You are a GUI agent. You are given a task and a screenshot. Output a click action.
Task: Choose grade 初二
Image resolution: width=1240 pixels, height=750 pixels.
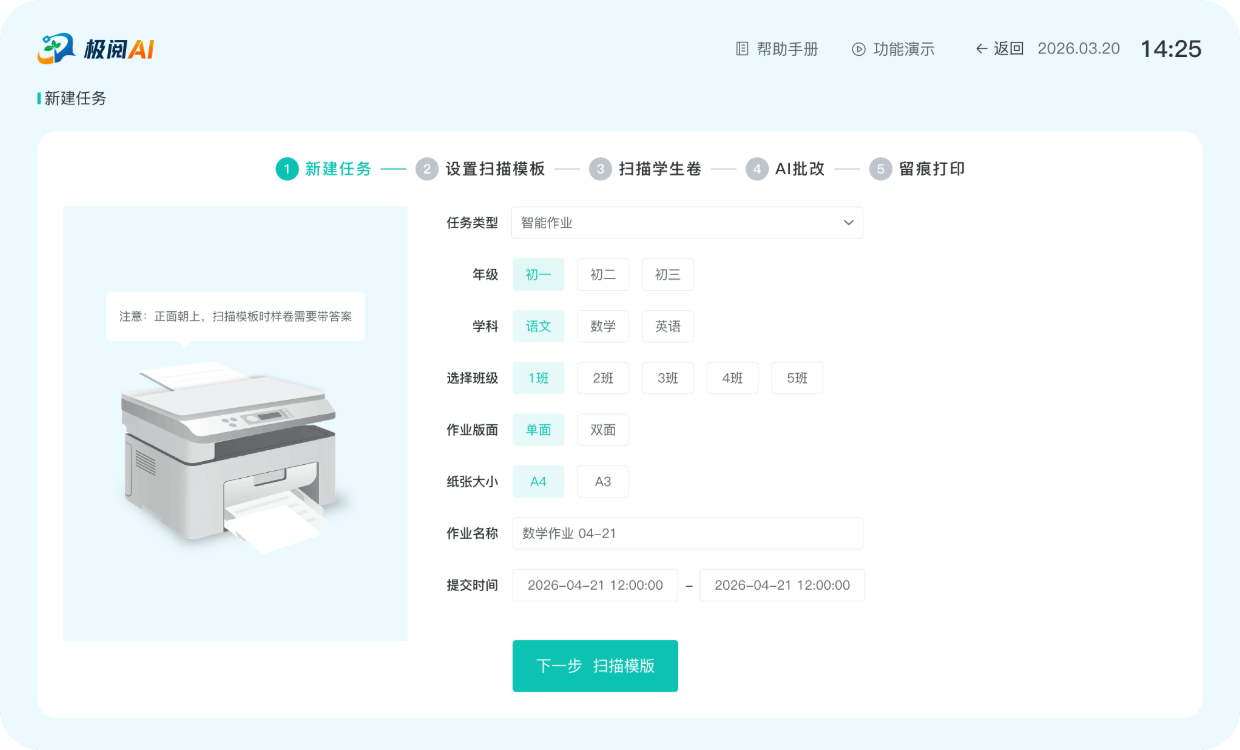click(603, 275)
